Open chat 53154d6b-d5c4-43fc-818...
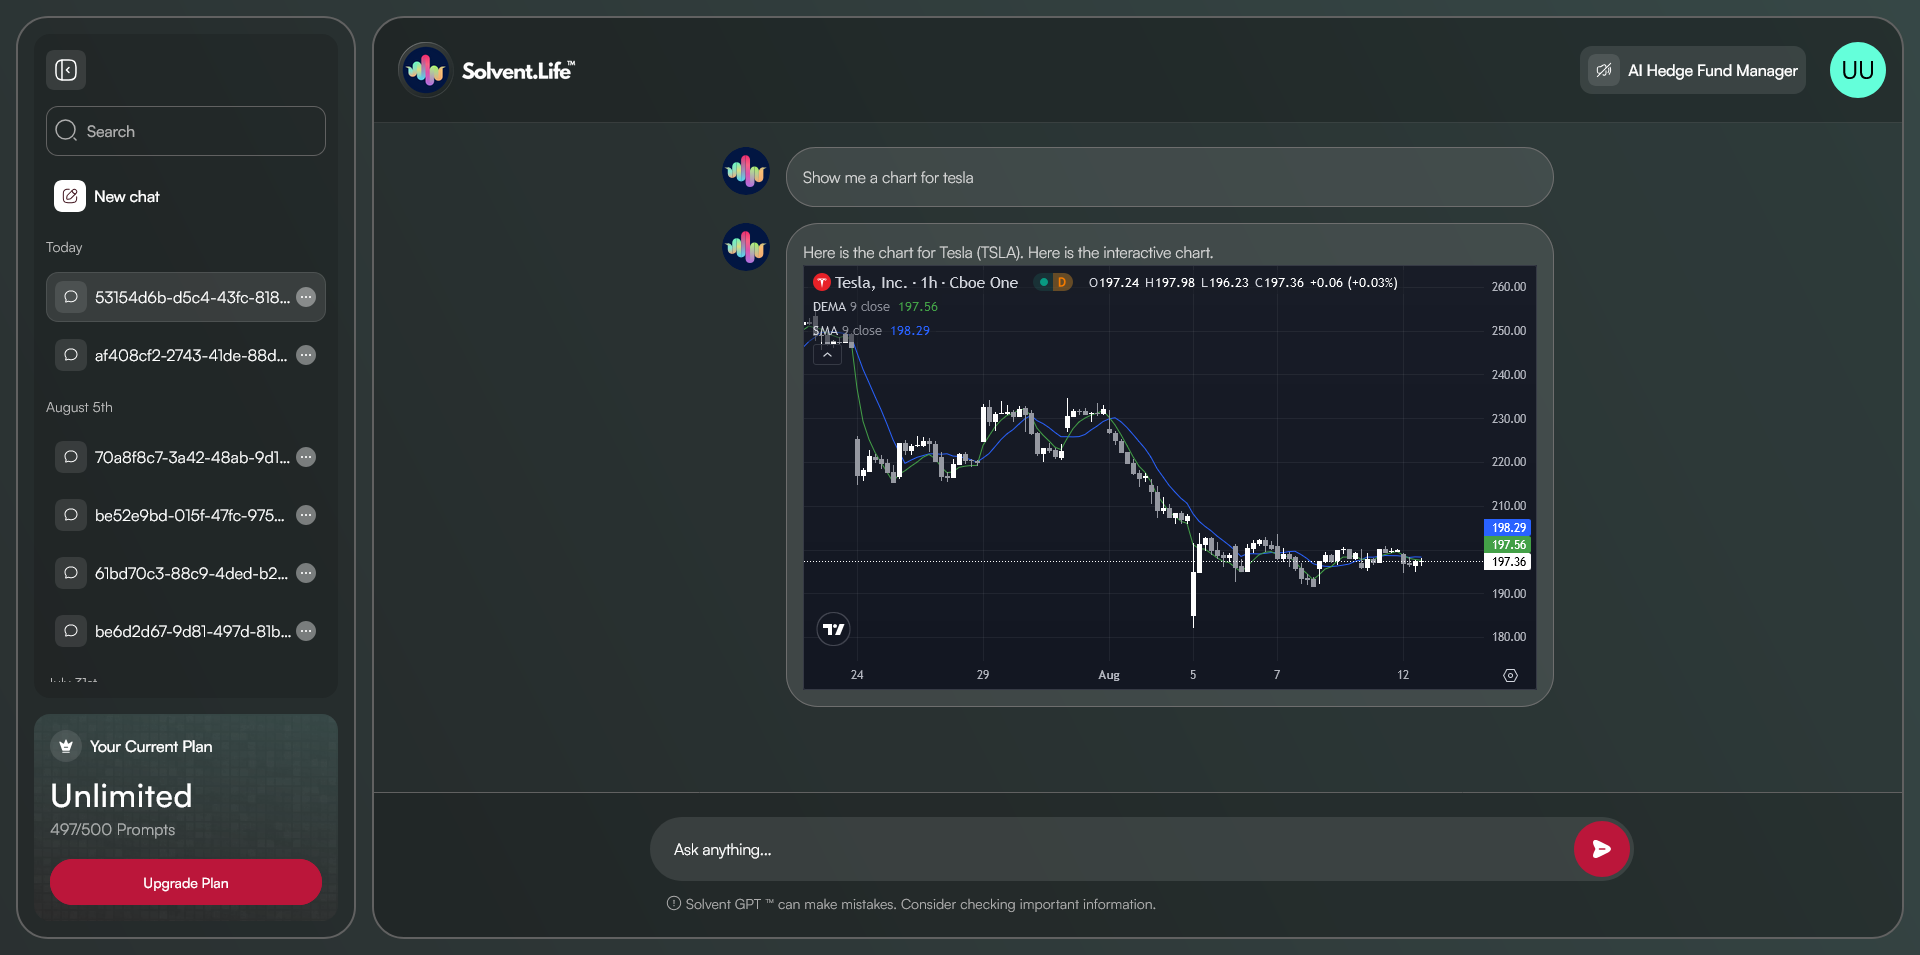 [x=186, y=297]
